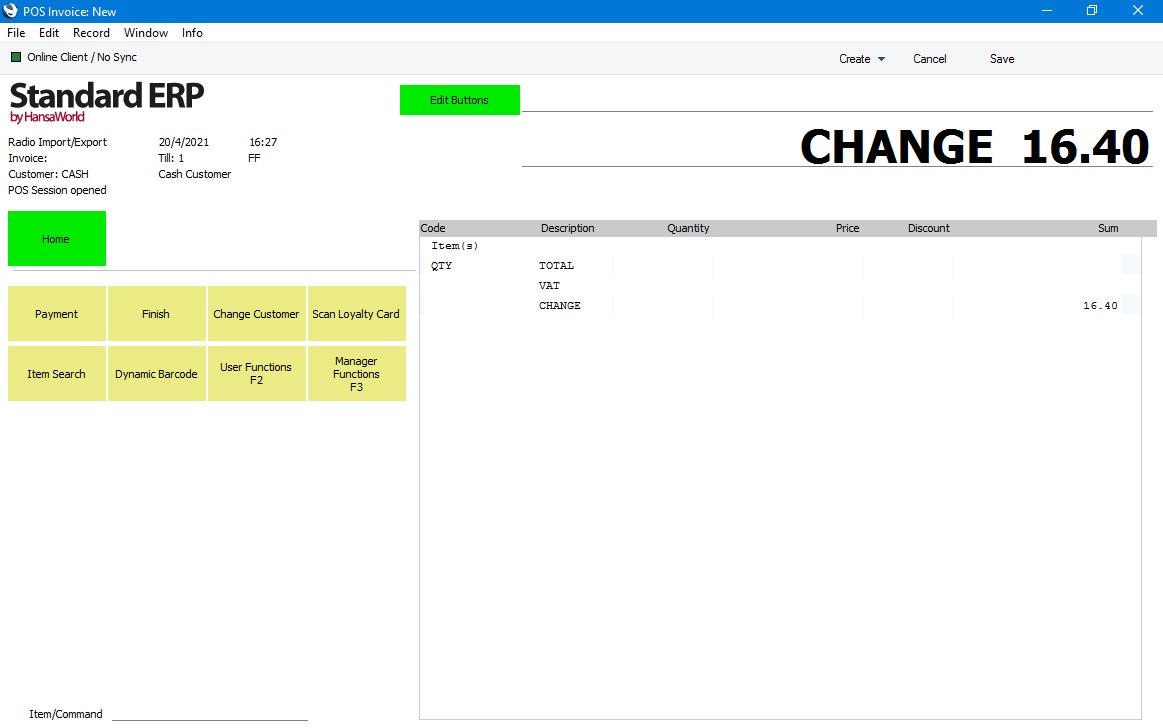Restore down the POS Invoice window

pyautogui.click(x=1092, y=11)
